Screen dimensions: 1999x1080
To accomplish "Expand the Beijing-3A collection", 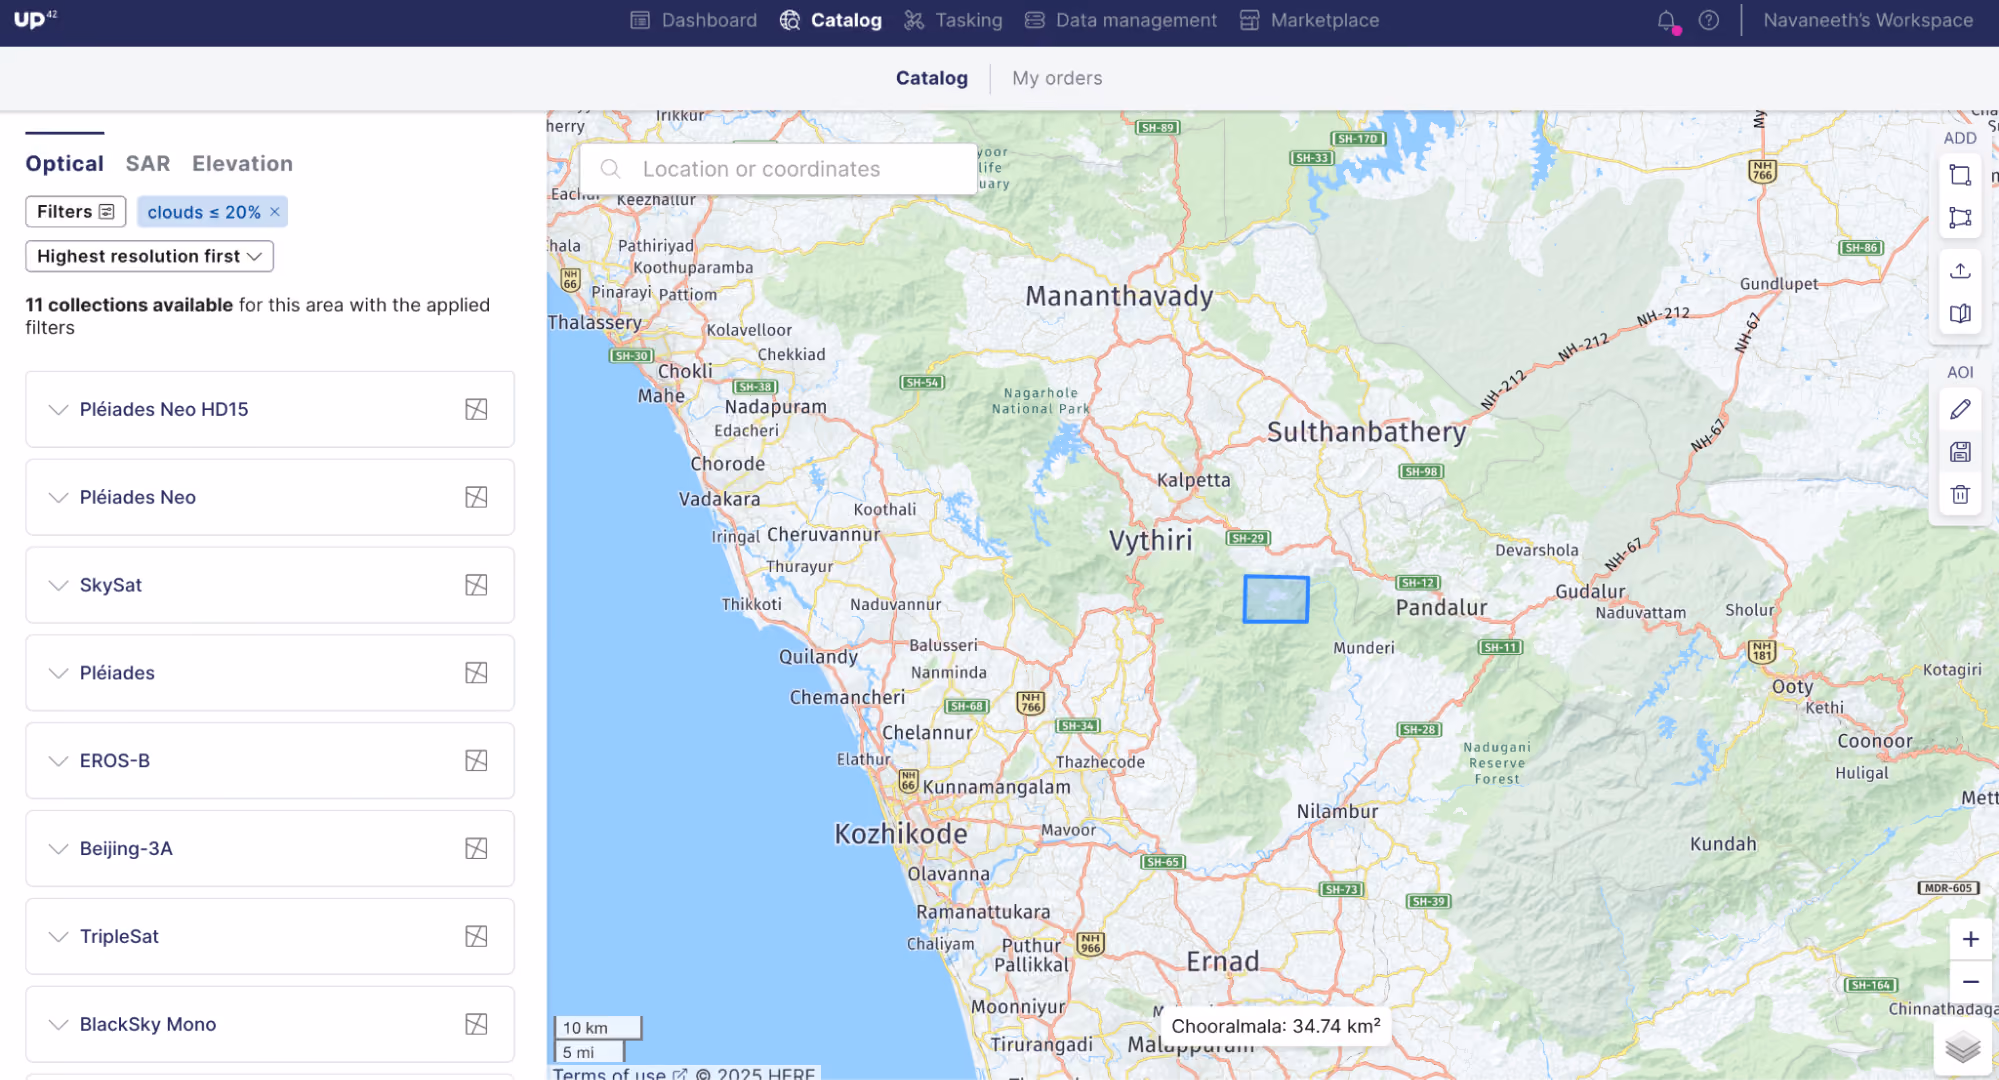I will (59, 849).
